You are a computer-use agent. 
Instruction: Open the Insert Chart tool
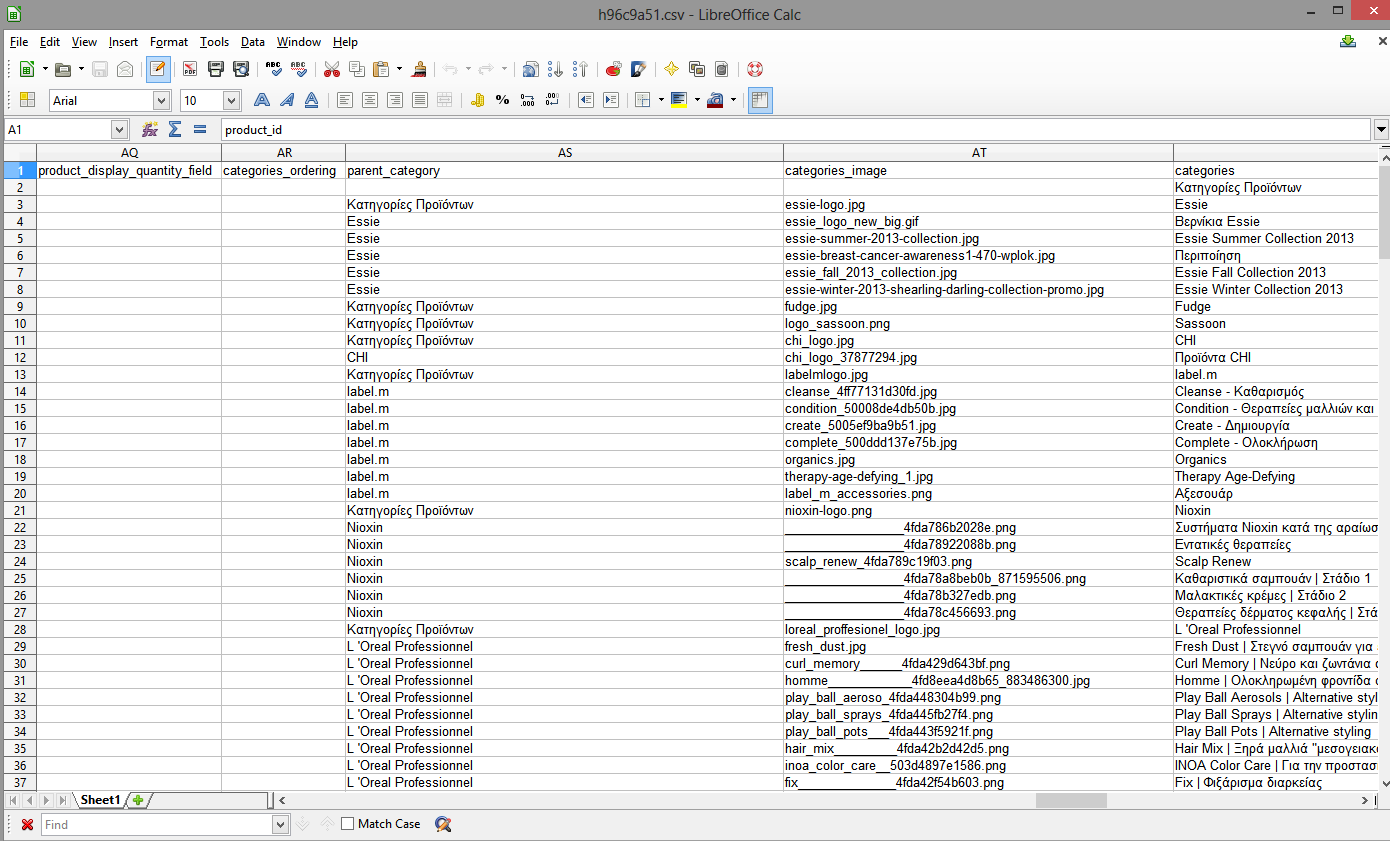point(613,69)
